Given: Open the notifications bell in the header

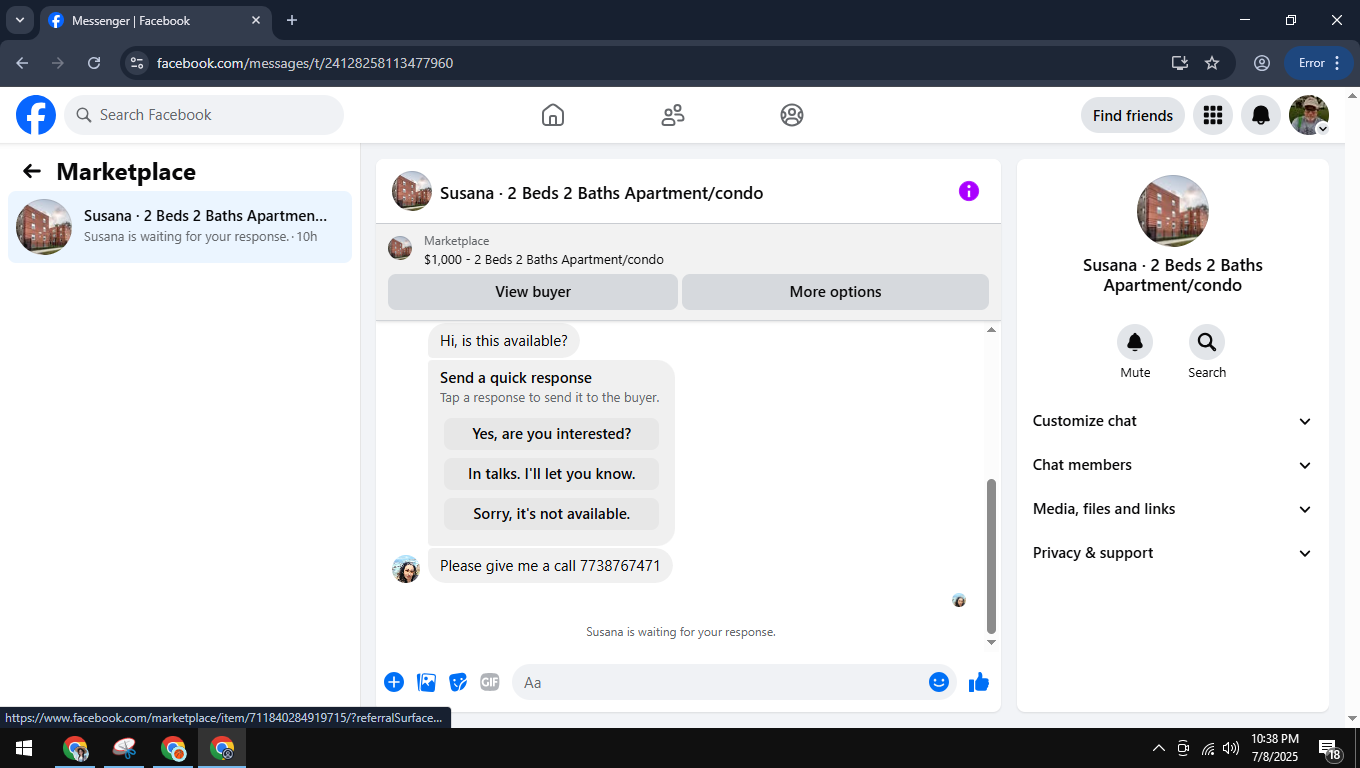Looking at the screenshot, I should tap(1261, 115).
